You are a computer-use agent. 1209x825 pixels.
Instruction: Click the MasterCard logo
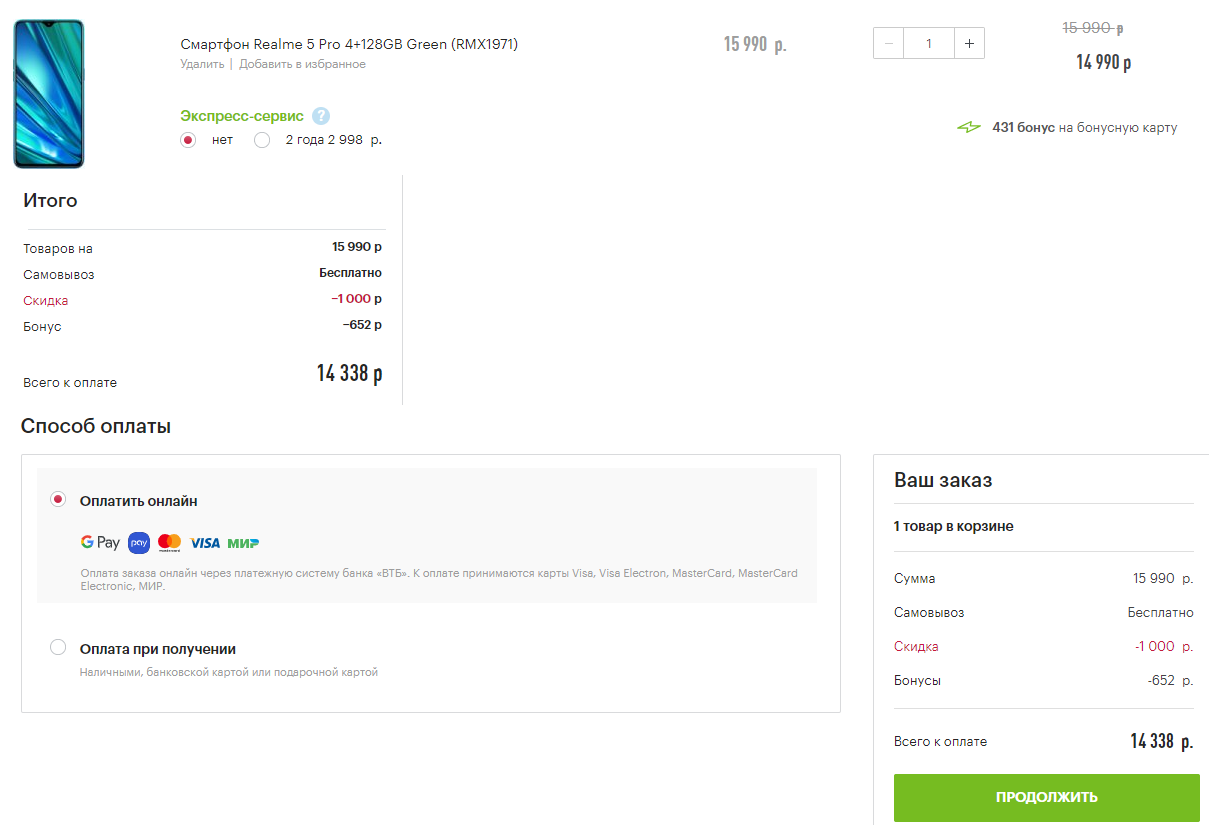click(x=170, y=542)
